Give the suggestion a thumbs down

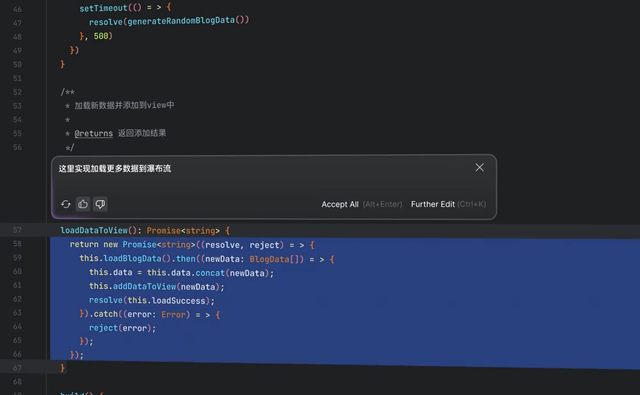(100, 204)
